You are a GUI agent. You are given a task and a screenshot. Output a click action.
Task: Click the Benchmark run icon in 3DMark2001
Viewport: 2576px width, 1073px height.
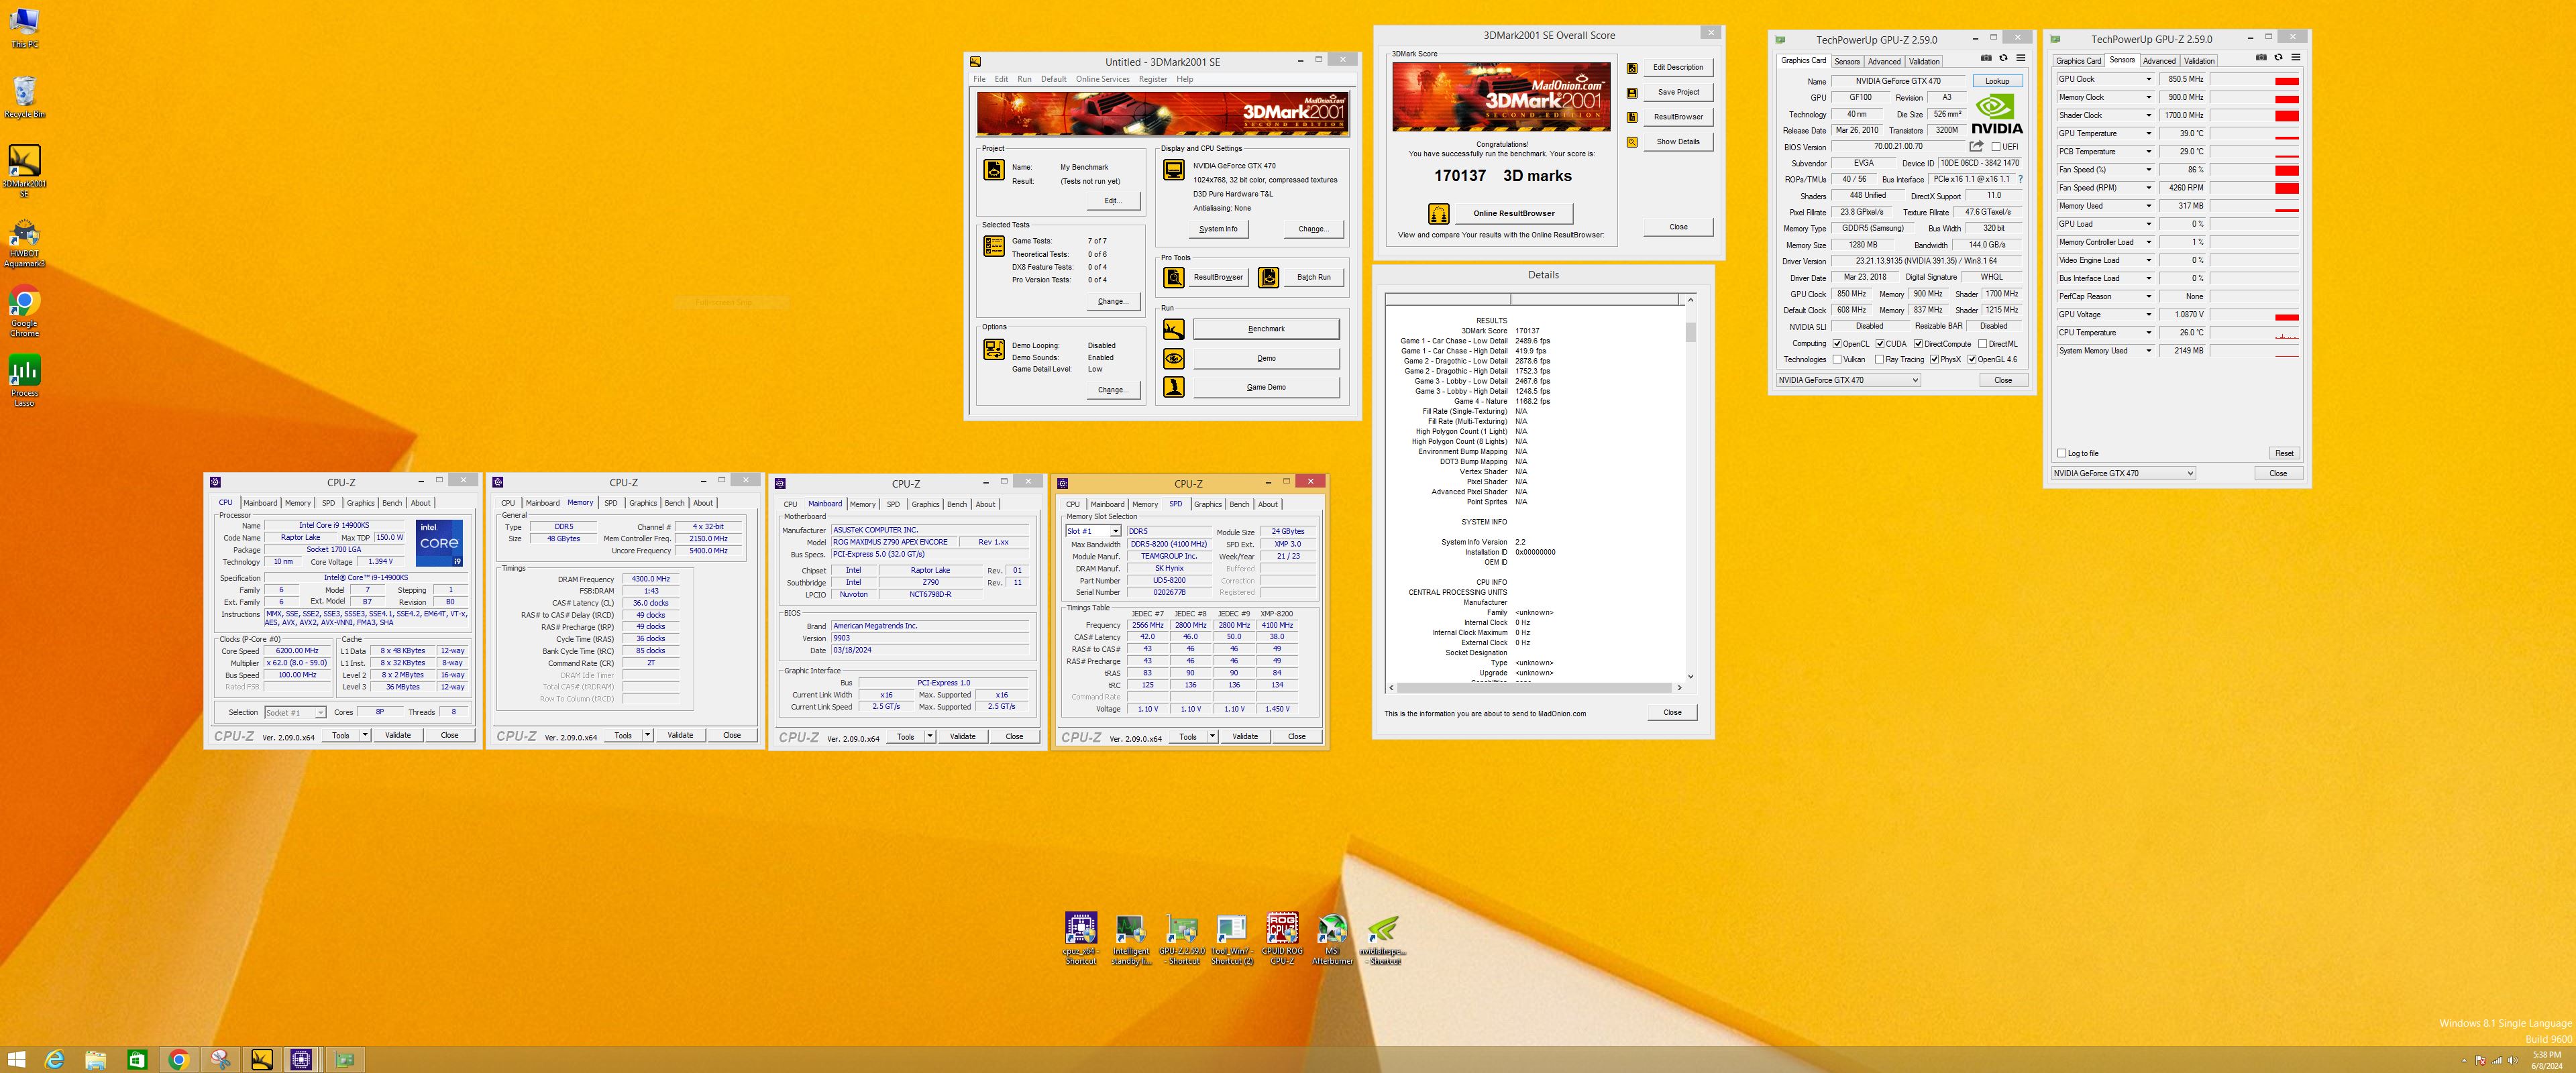1174,329
